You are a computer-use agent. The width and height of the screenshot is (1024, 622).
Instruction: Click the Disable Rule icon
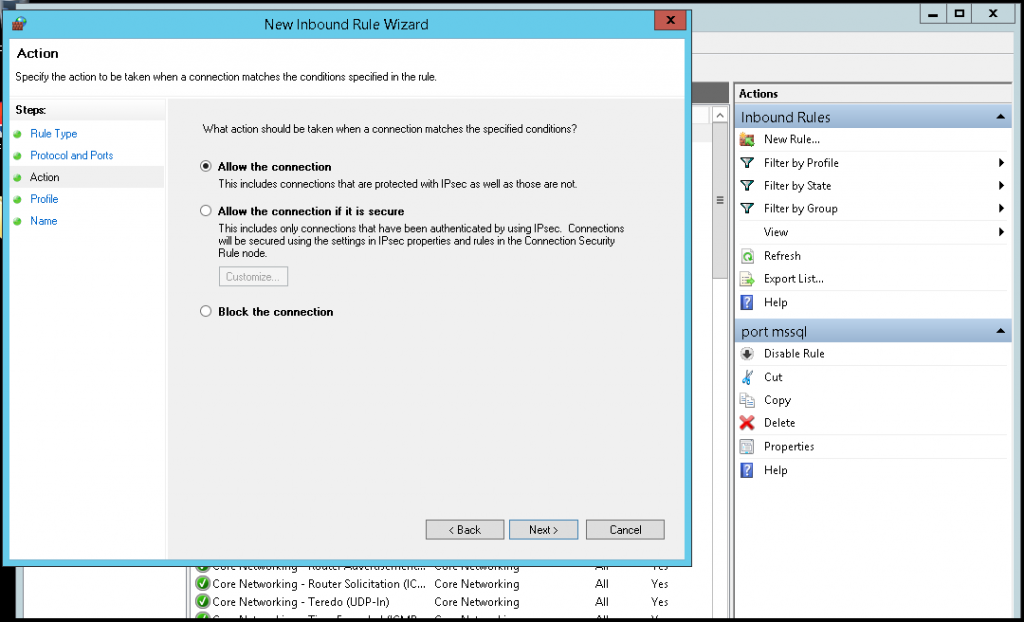[747, 354]
